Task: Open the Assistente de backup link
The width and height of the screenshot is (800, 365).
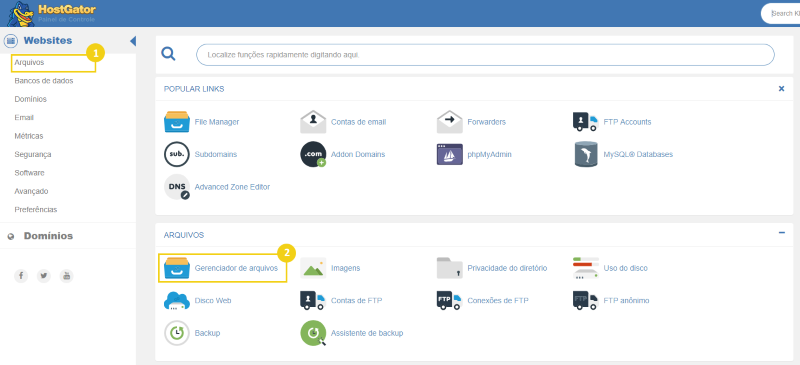Action: click(367, 333)
